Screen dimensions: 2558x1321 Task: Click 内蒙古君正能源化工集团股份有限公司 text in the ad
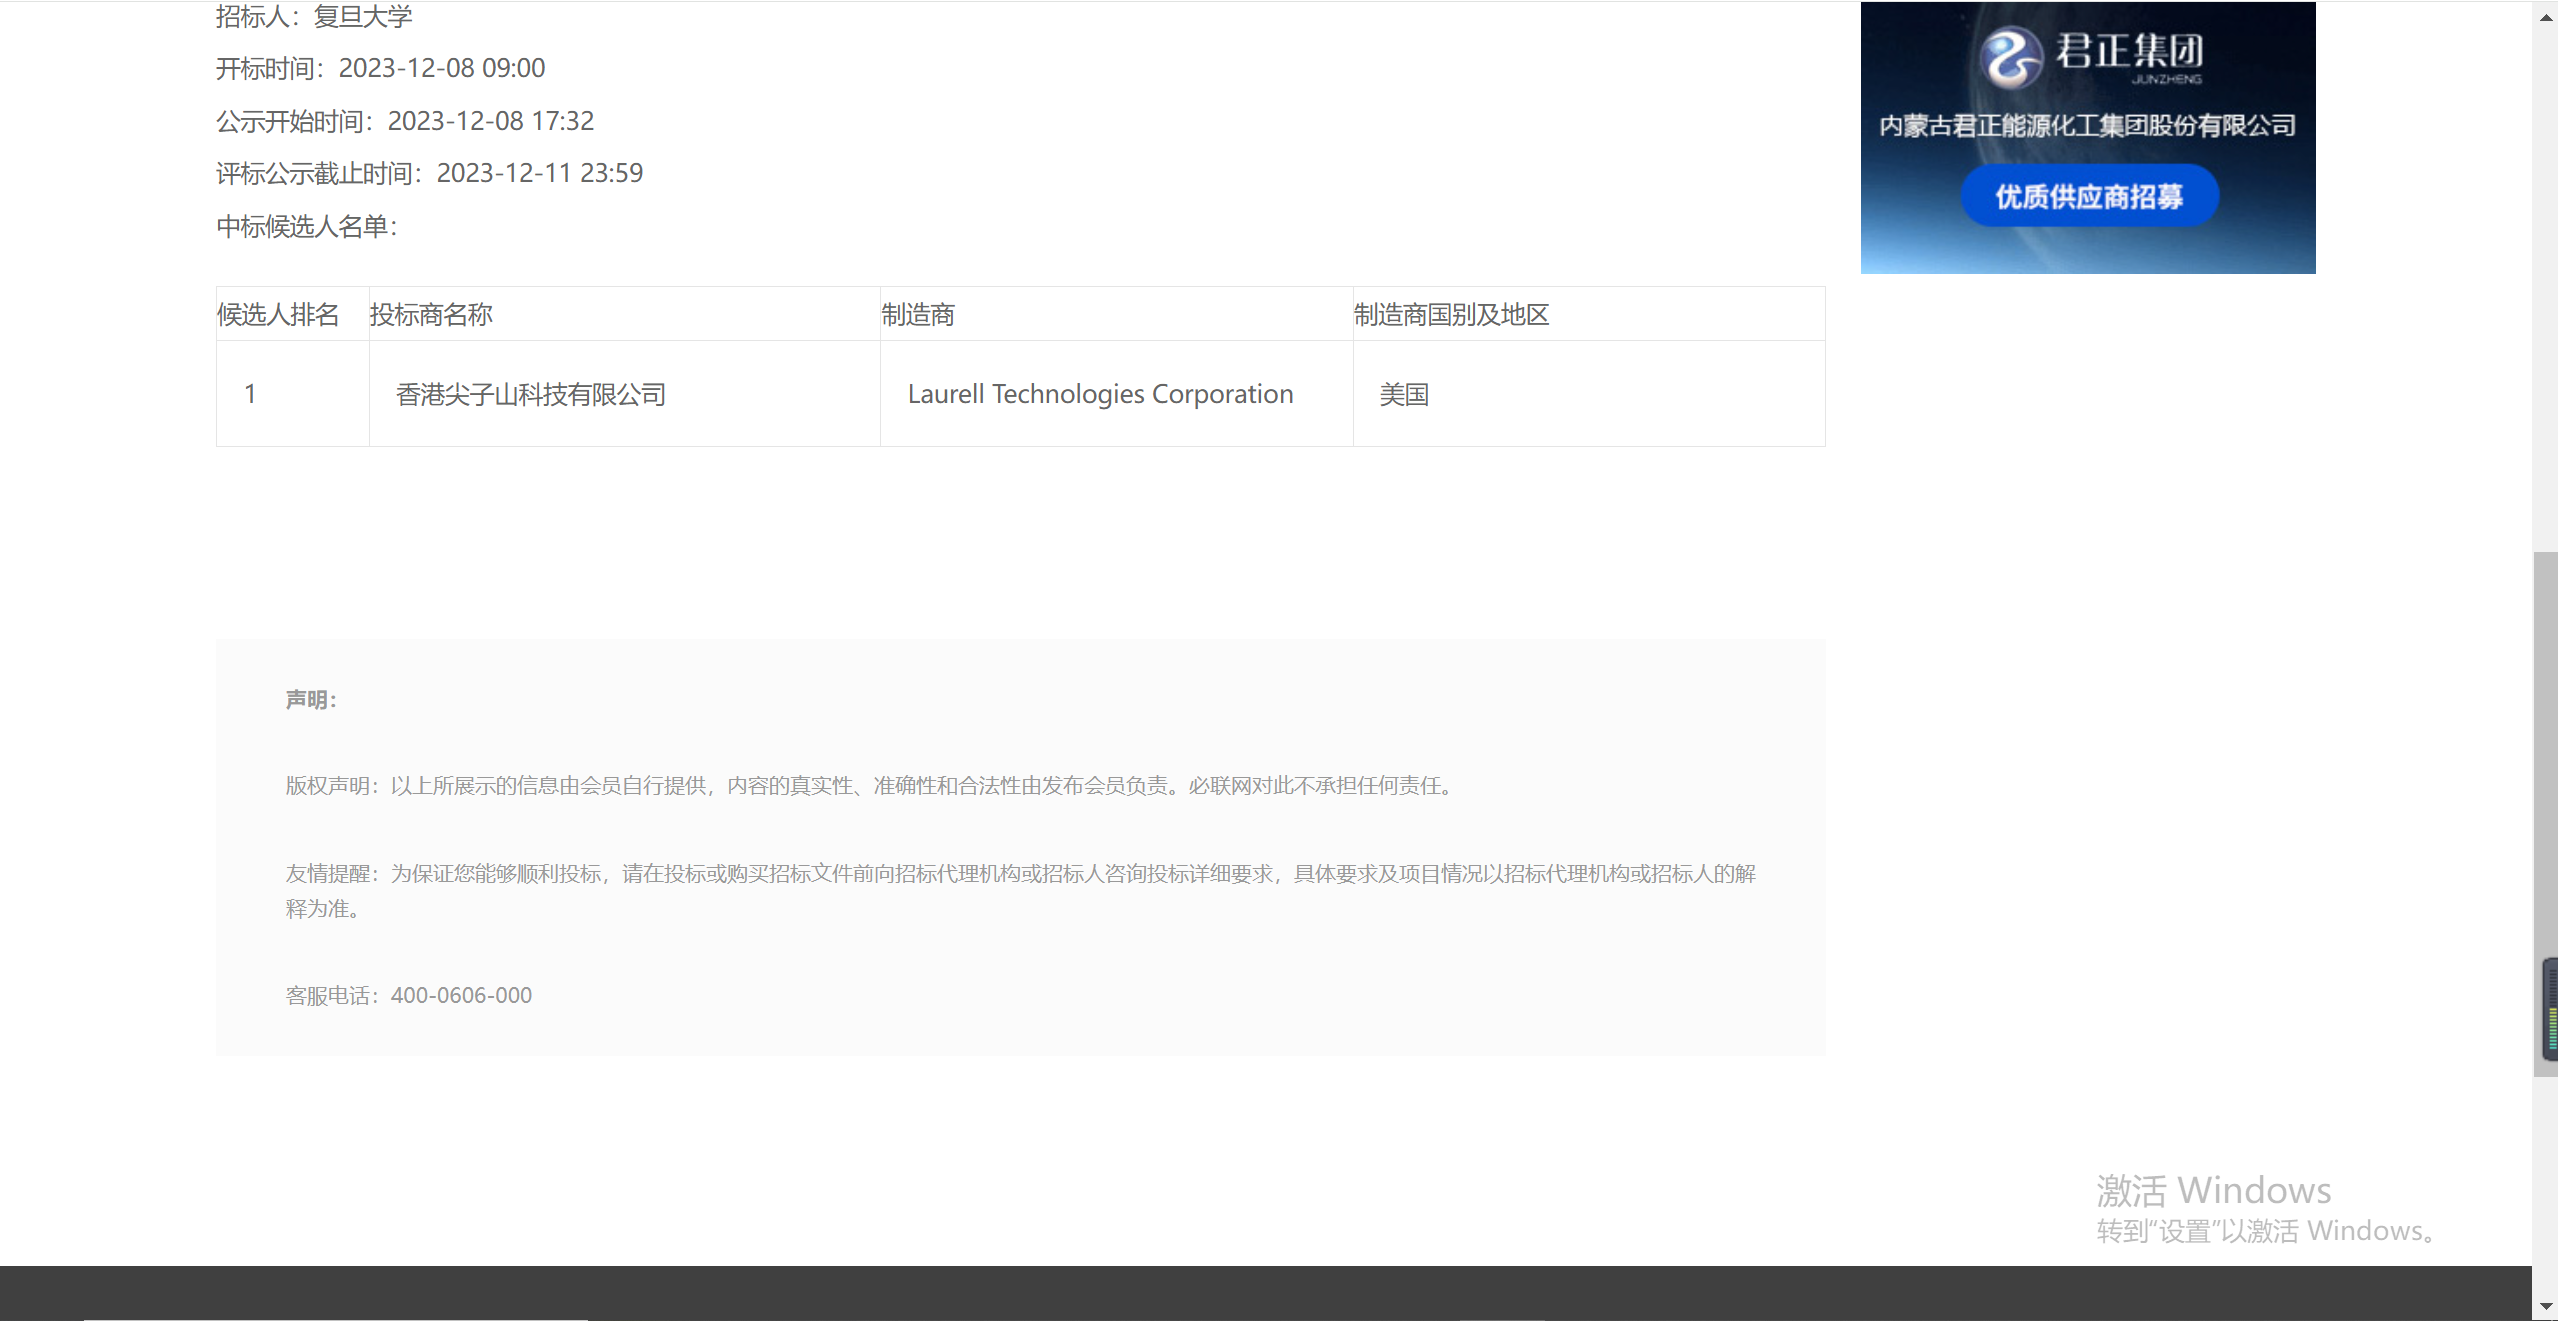point(2088,126)
